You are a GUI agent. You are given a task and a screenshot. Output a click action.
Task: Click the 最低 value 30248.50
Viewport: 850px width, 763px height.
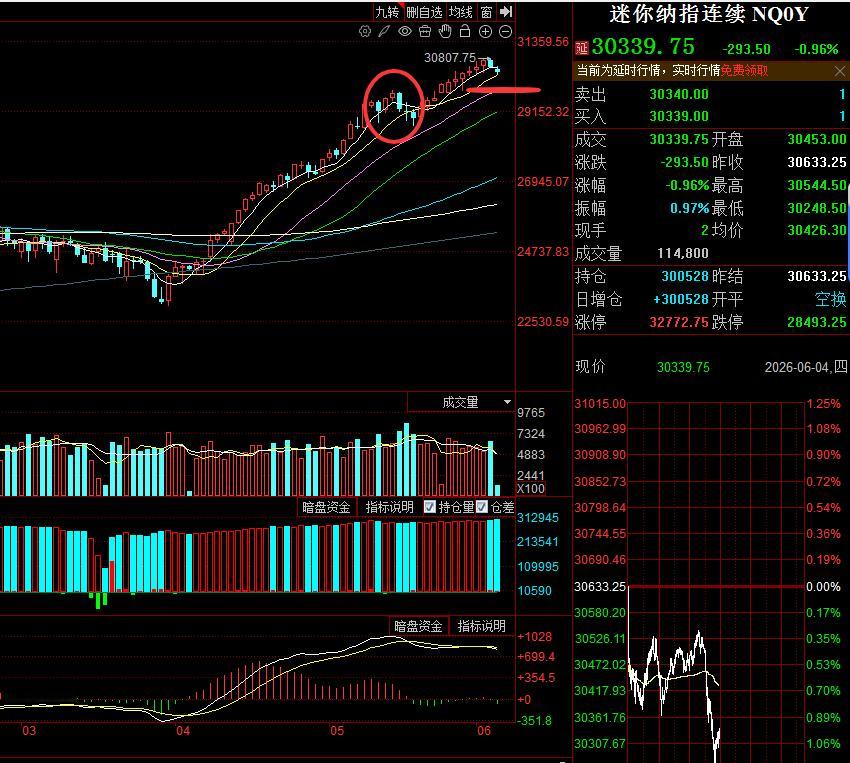816,208
